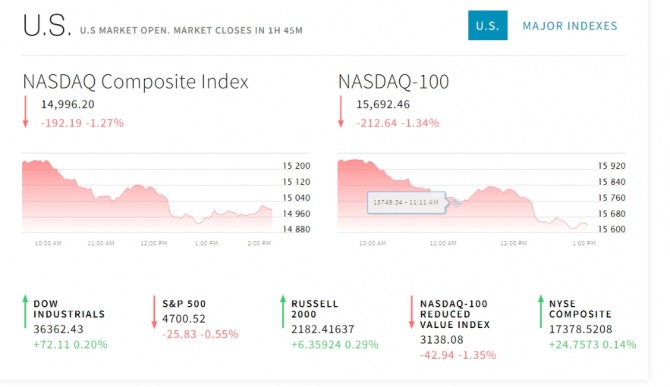
Task: Open the Russell 2000 index label
Action: coord(315,309)
